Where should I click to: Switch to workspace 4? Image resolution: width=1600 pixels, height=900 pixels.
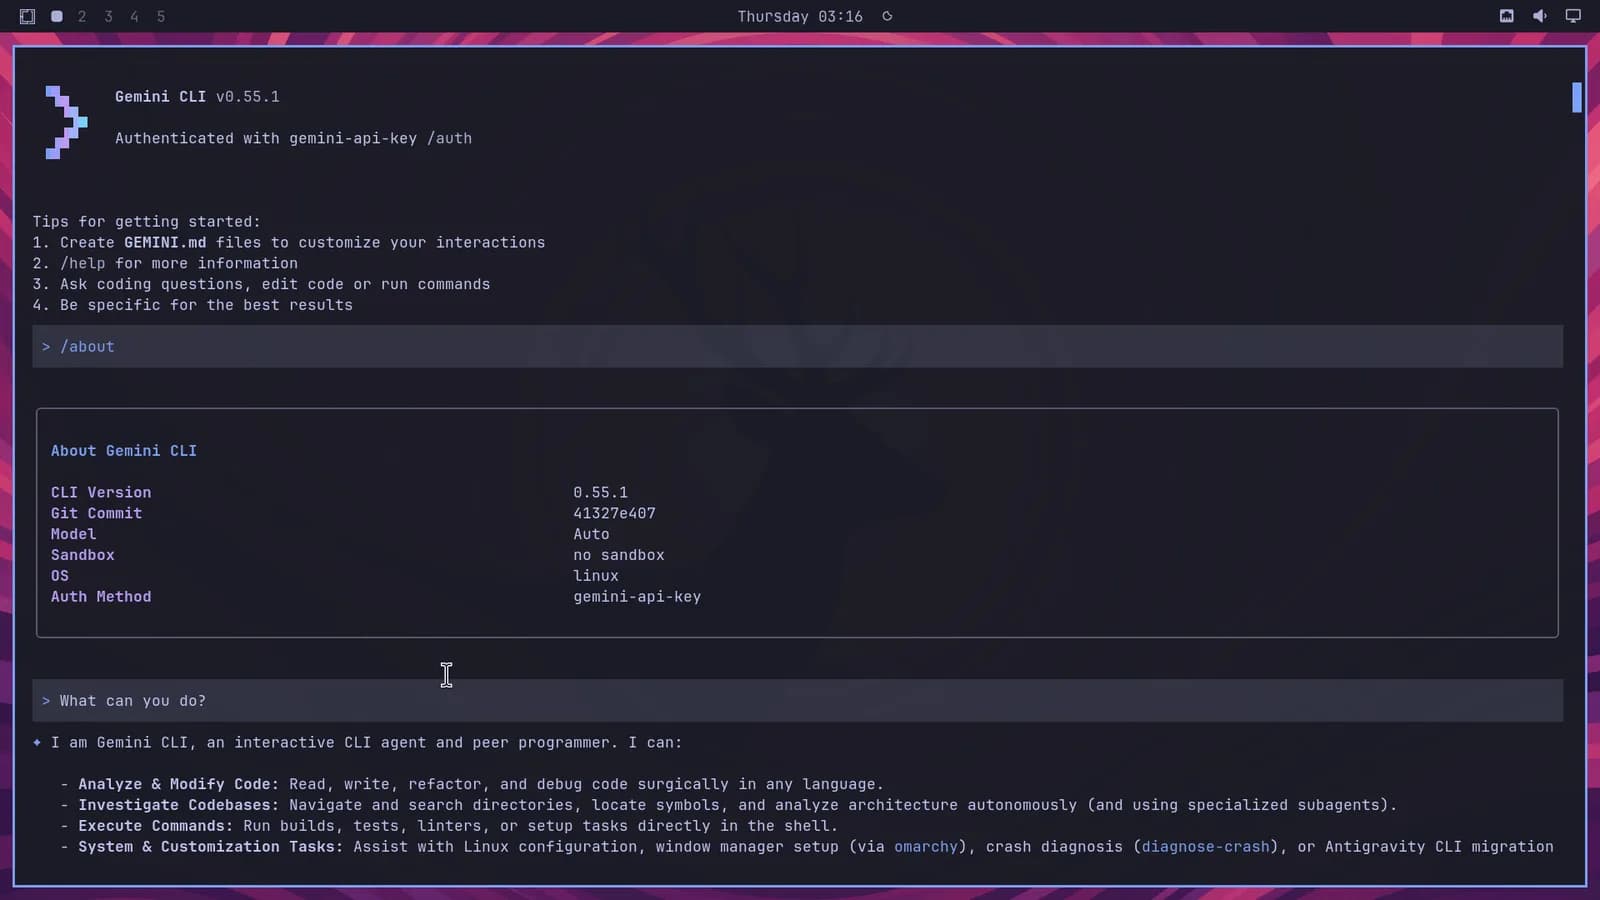coord(134,16)
